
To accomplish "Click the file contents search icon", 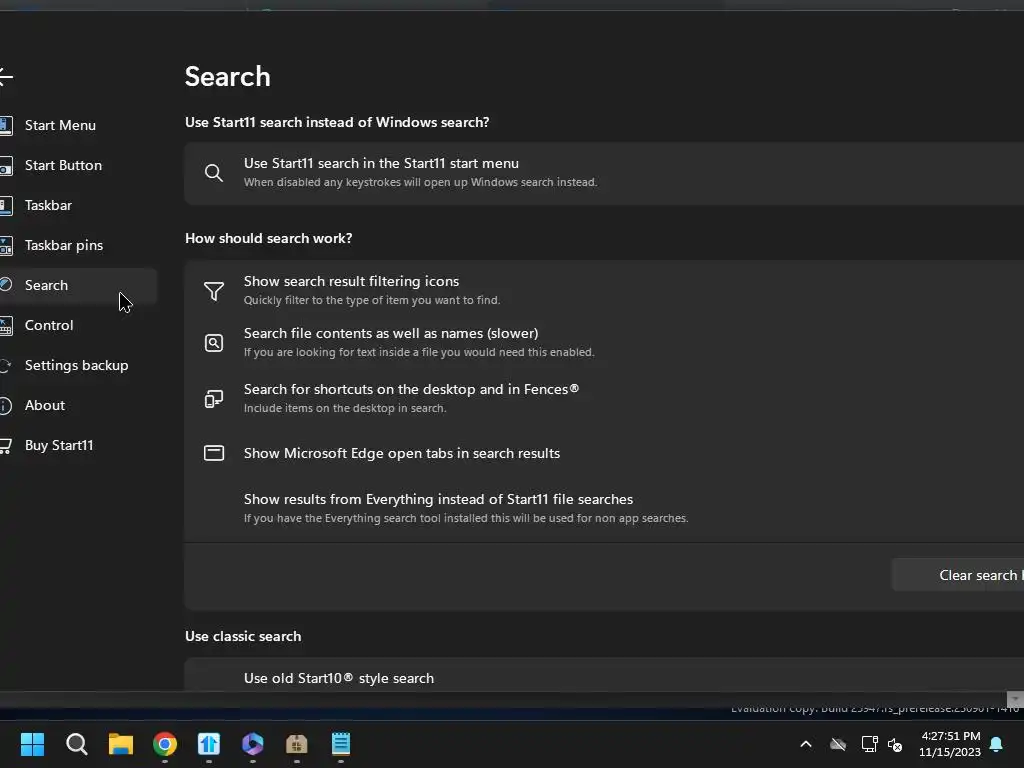I will click(x=214, y=343).
